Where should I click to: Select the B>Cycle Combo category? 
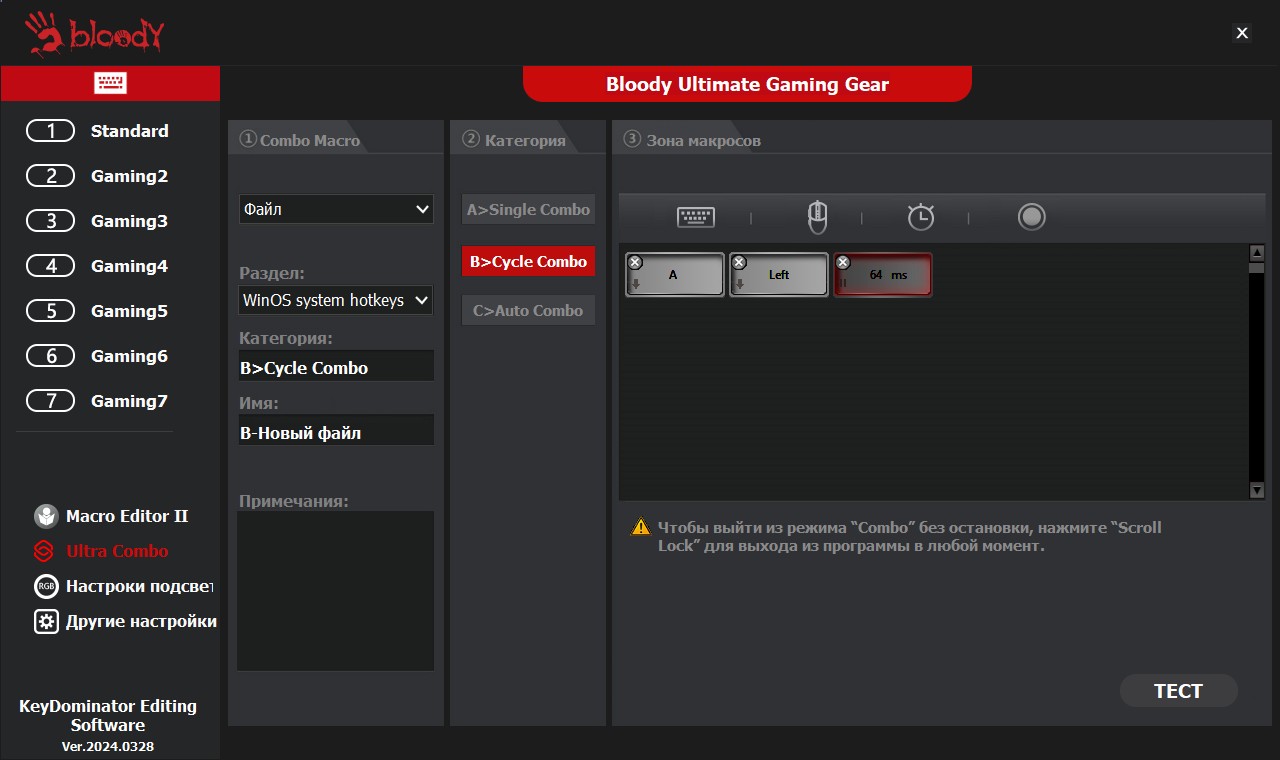[x=528, y=262]
